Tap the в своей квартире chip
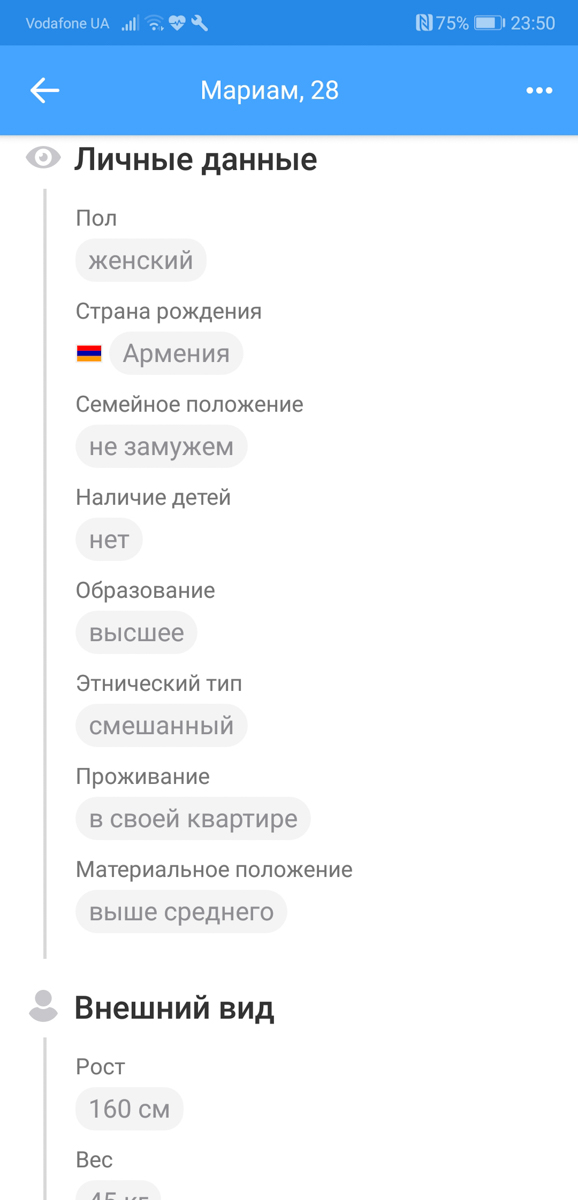Image resolution: width=578 pixels, height=1200 pixels. 193,819
